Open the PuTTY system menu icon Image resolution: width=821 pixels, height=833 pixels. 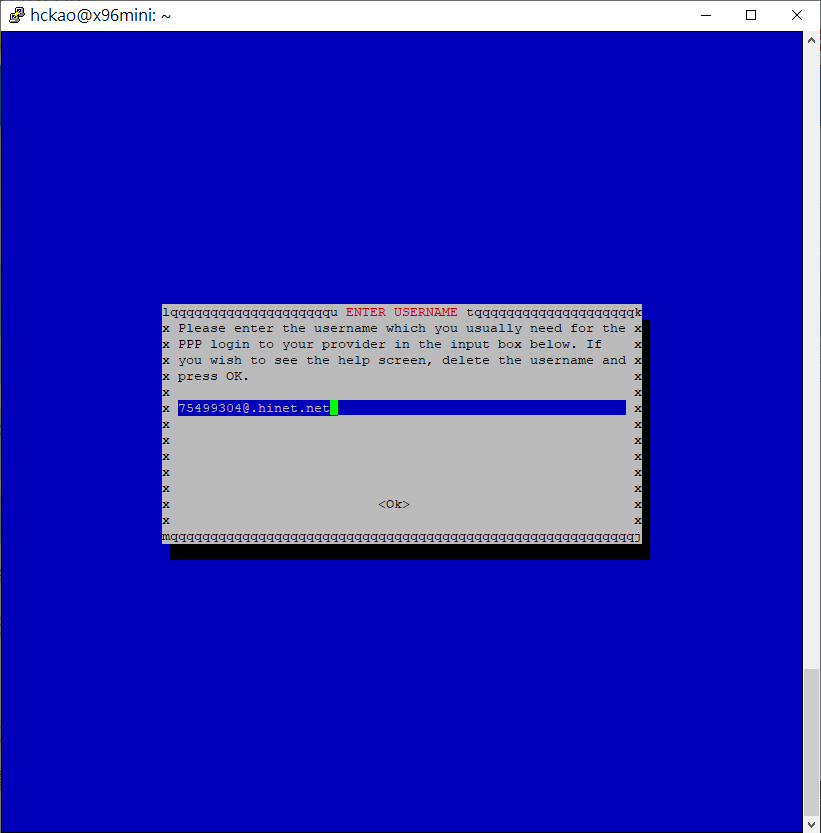click(x=16, y=15)
